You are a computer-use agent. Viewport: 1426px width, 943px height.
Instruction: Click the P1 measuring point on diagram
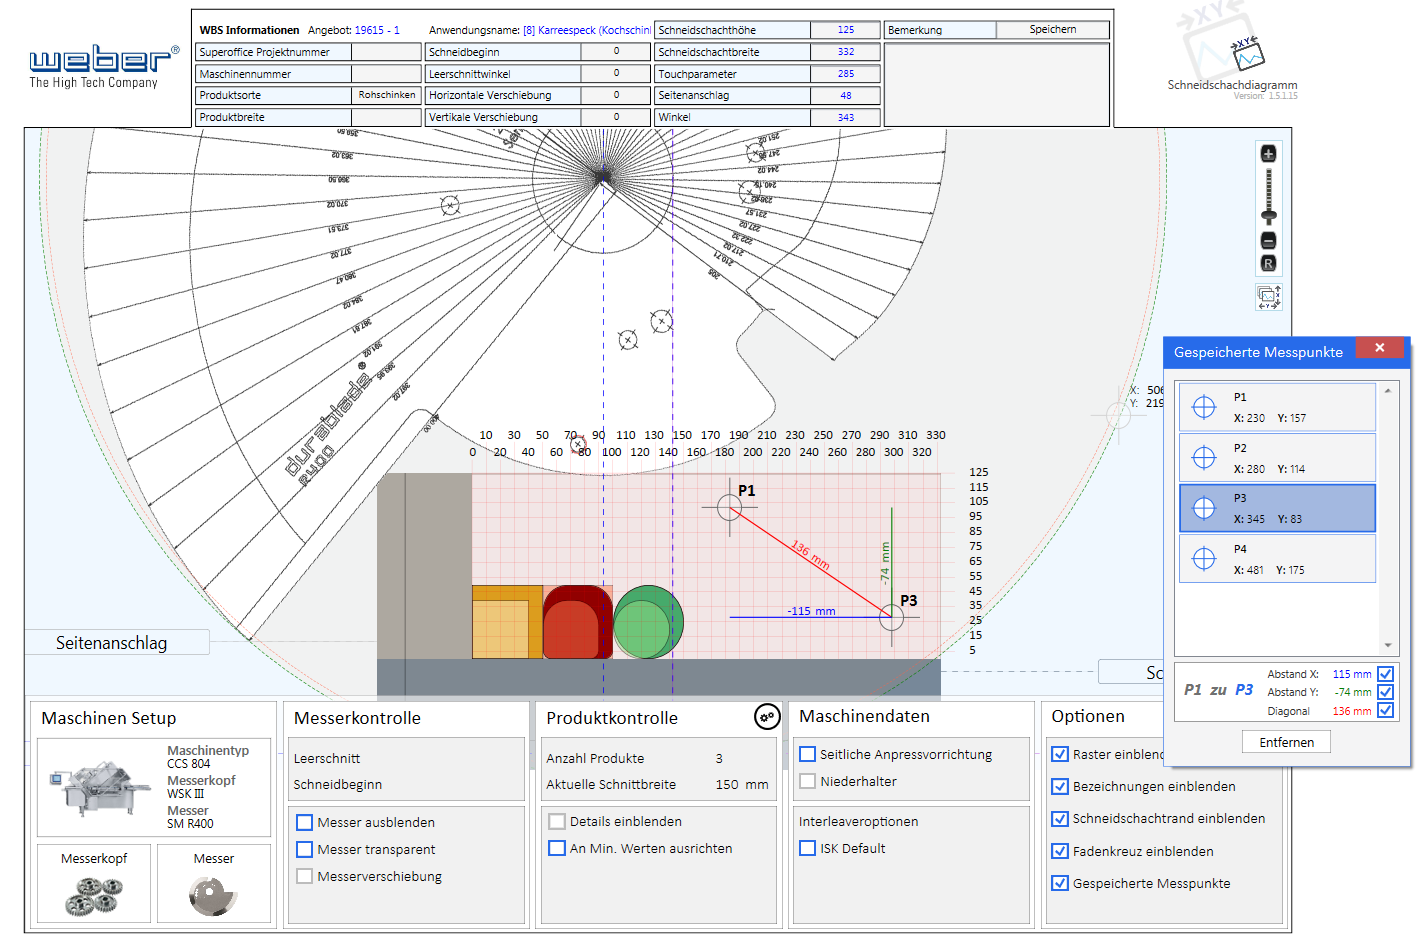pos(729,508)
